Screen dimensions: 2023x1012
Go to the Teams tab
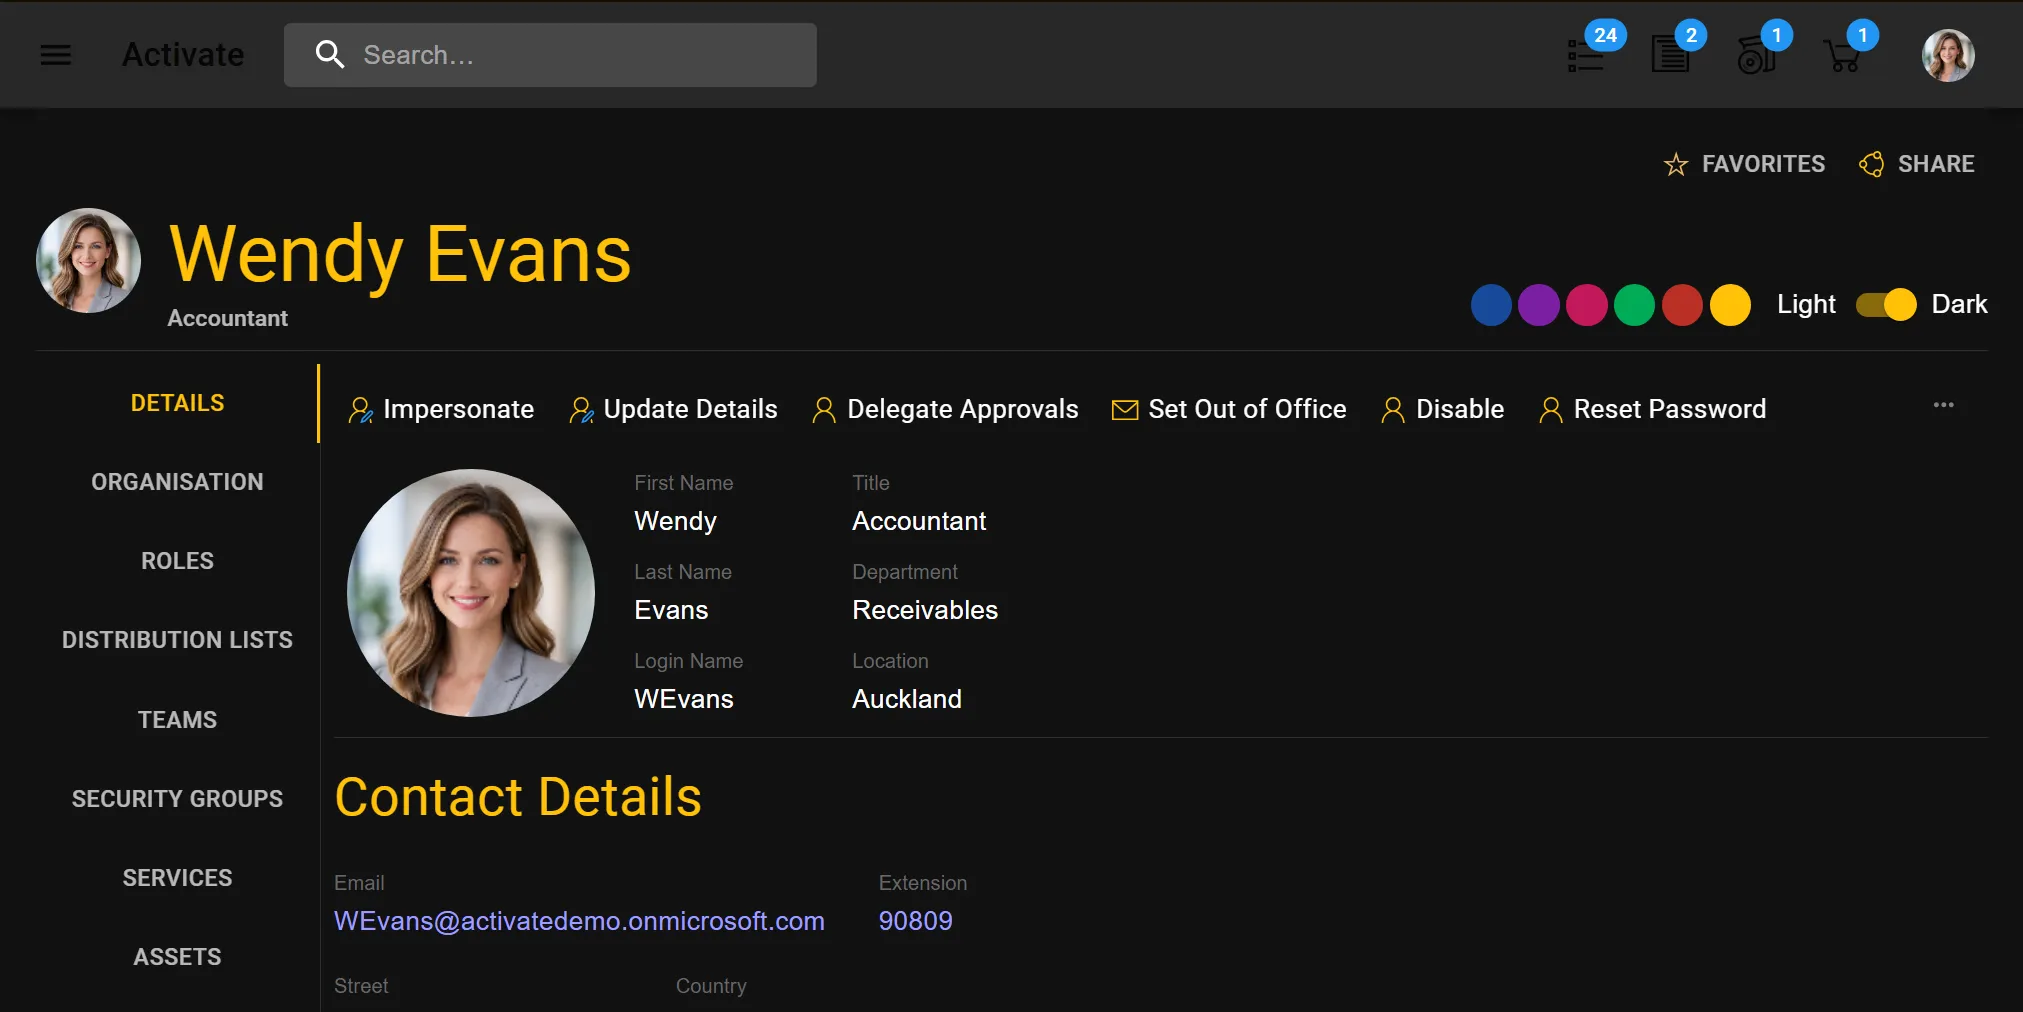click(177, 720)
